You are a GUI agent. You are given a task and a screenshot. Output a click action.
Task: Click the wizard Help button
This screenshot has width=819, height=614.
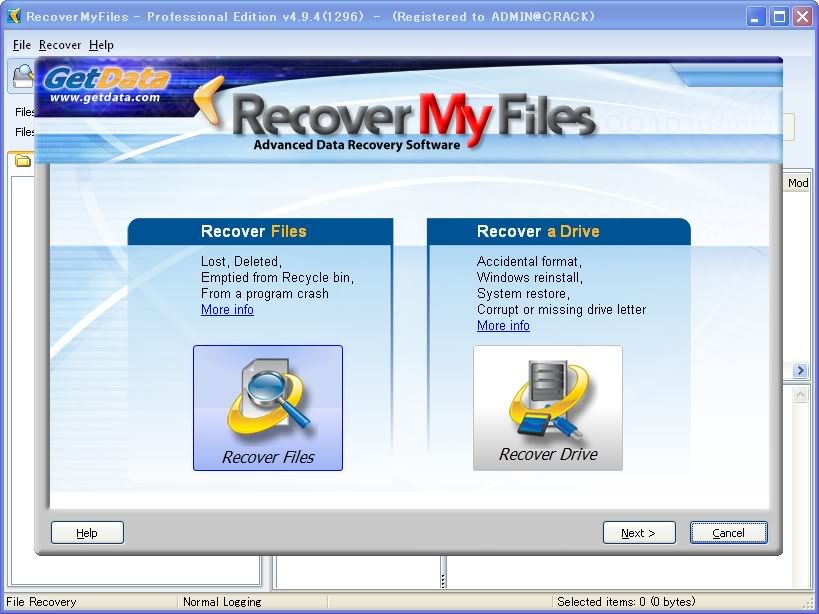click(87, 533)
